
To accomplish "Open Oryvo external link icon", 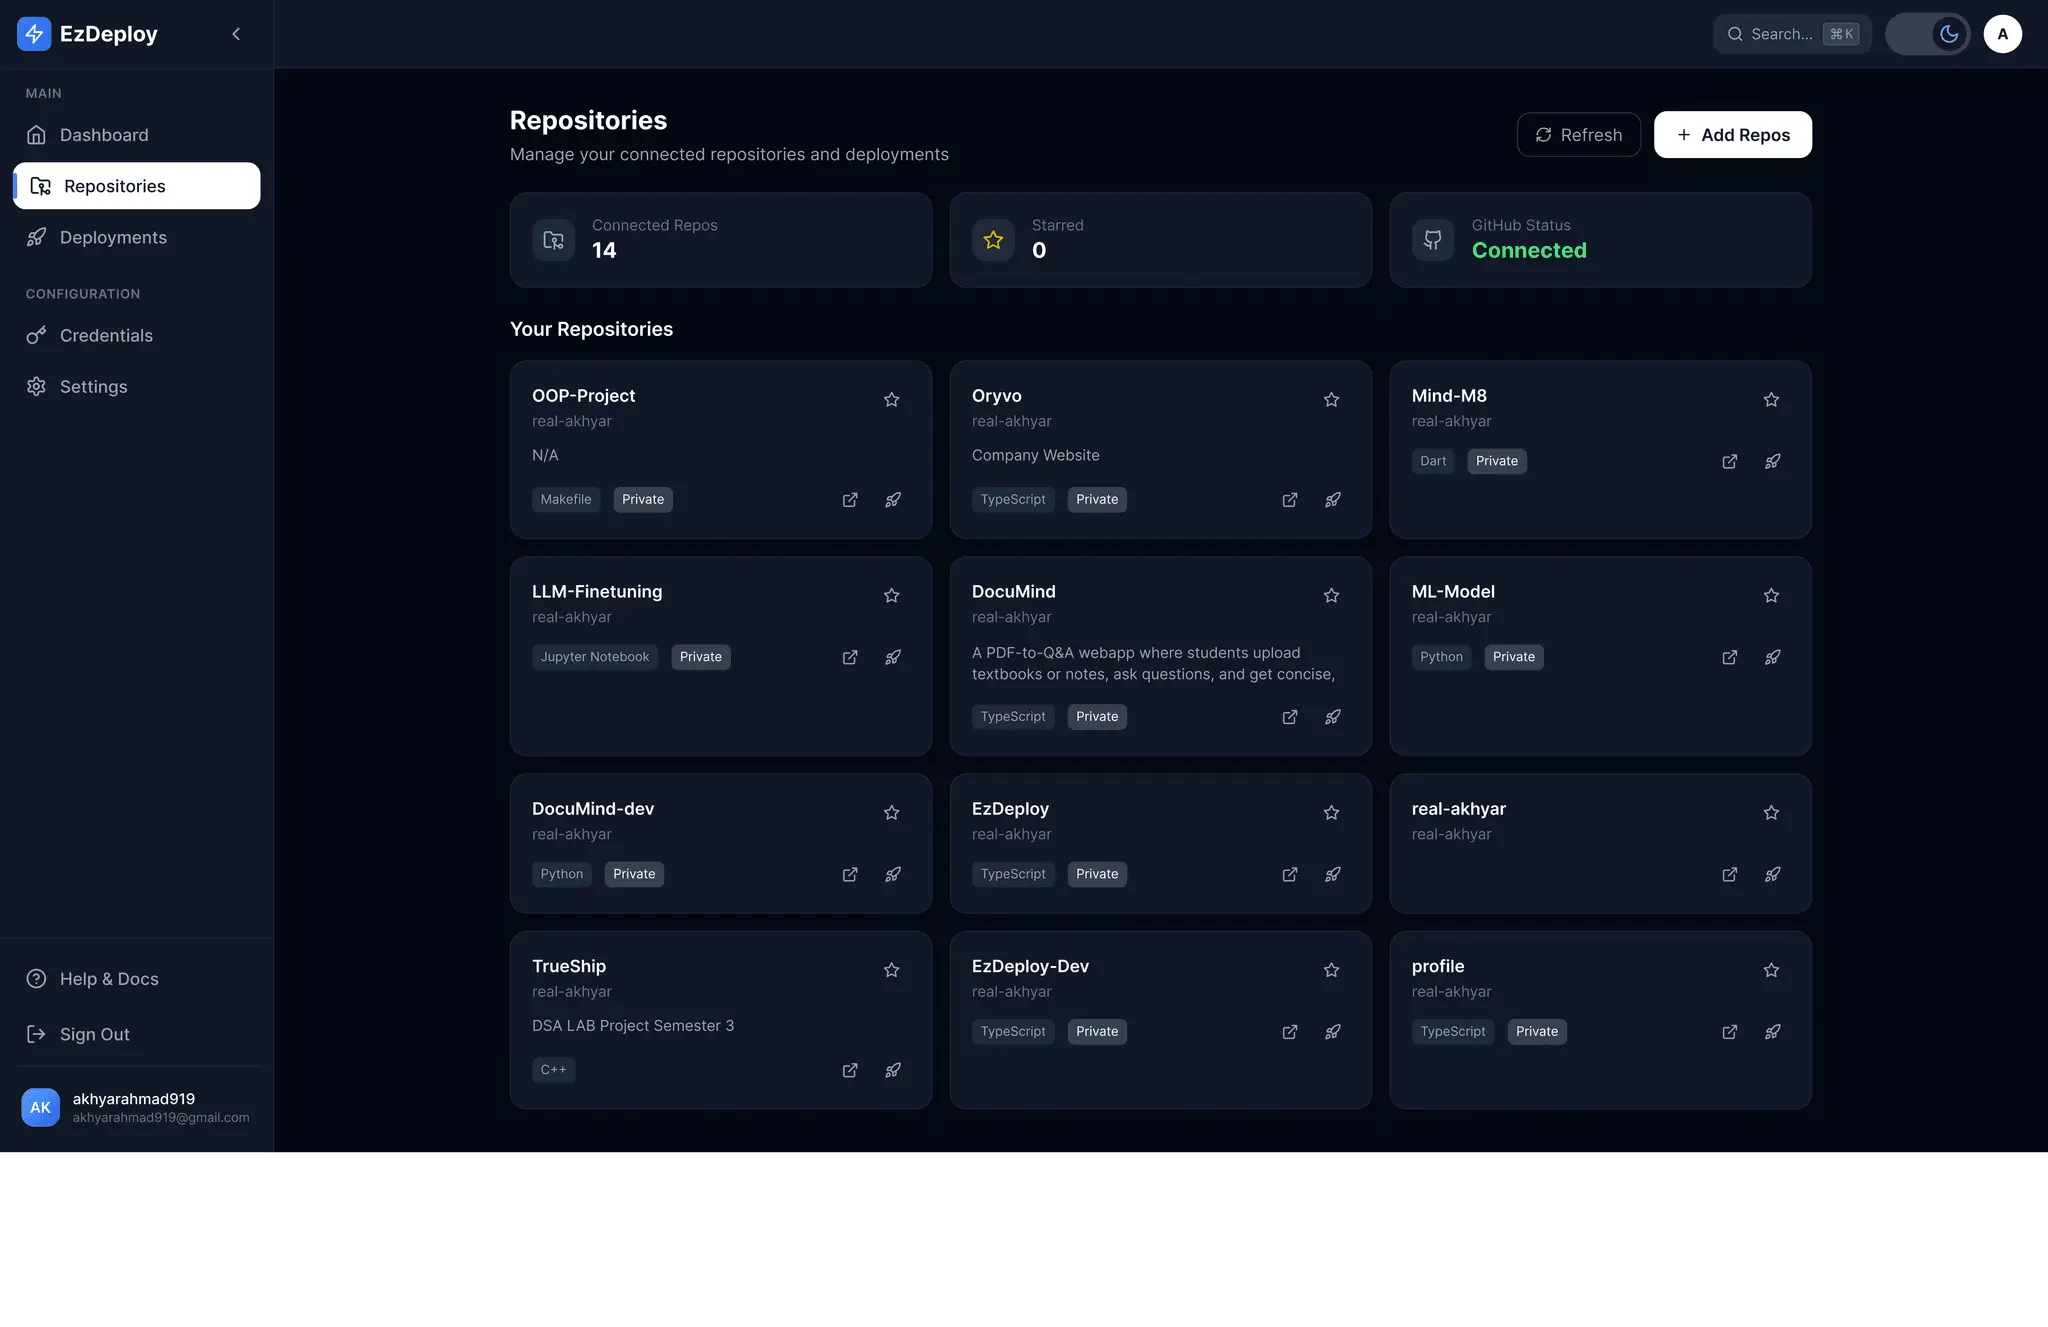I will click(1290, 500).
